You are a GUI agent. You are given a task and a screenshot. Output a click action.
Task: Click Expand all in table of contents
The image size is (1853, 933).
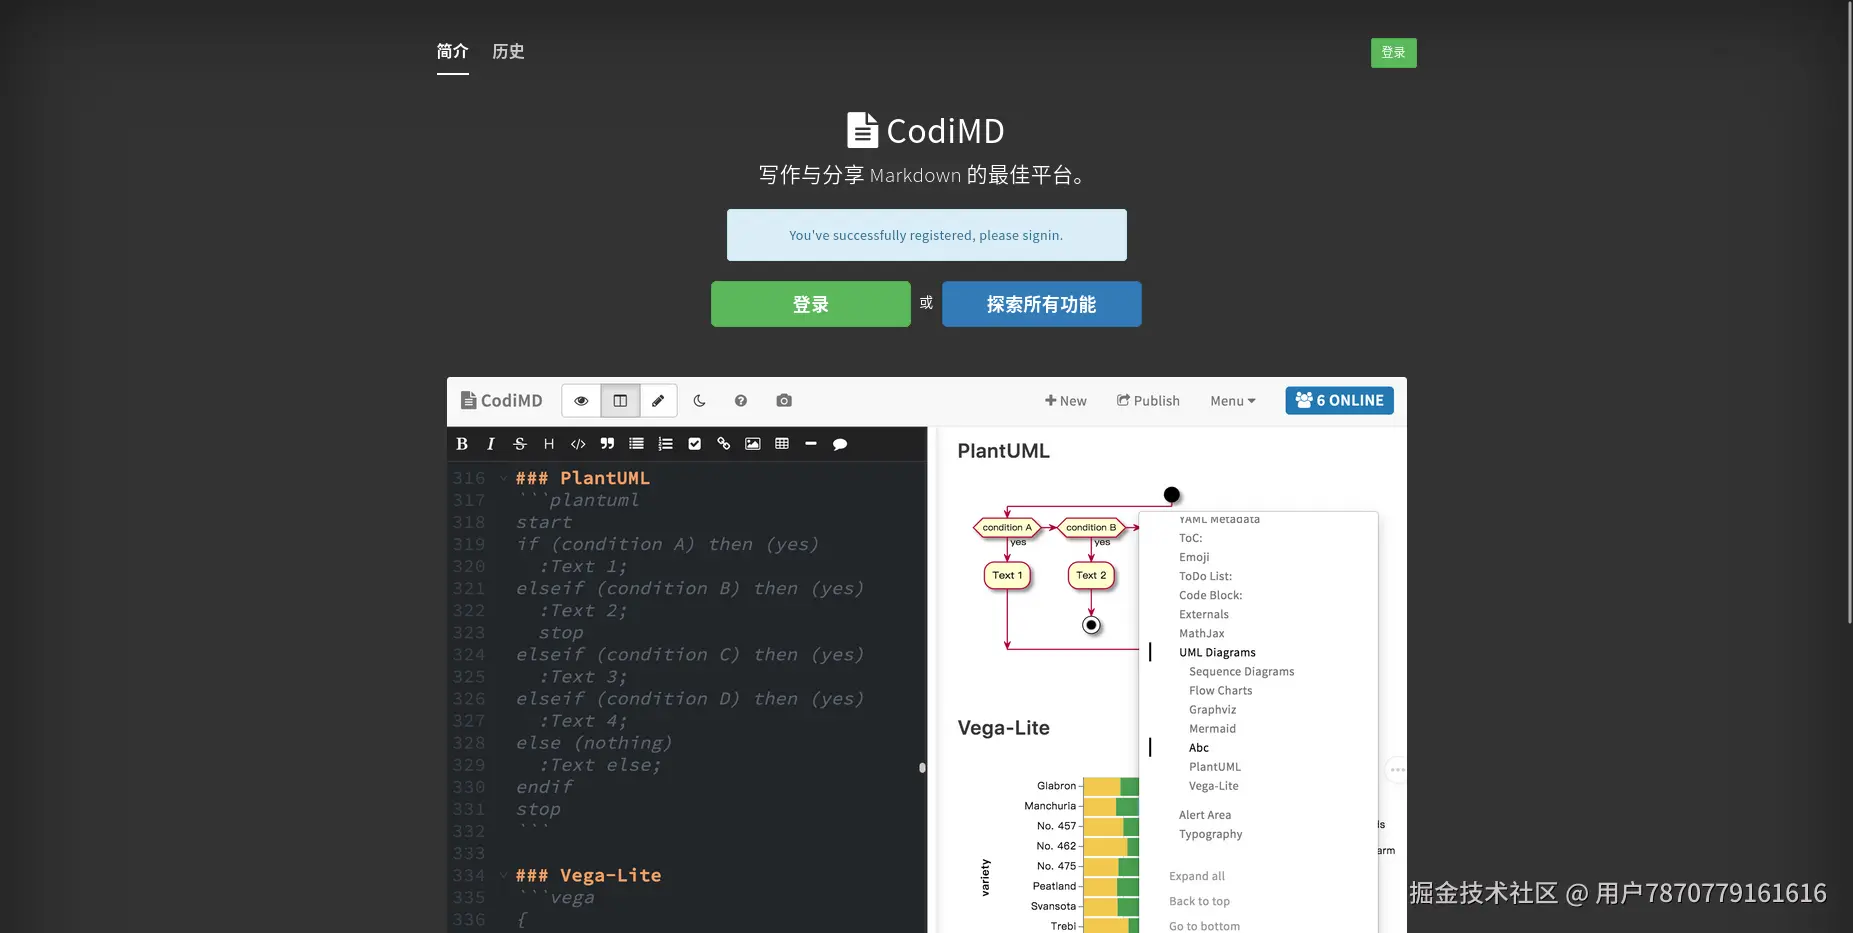tap(1197, 876)
